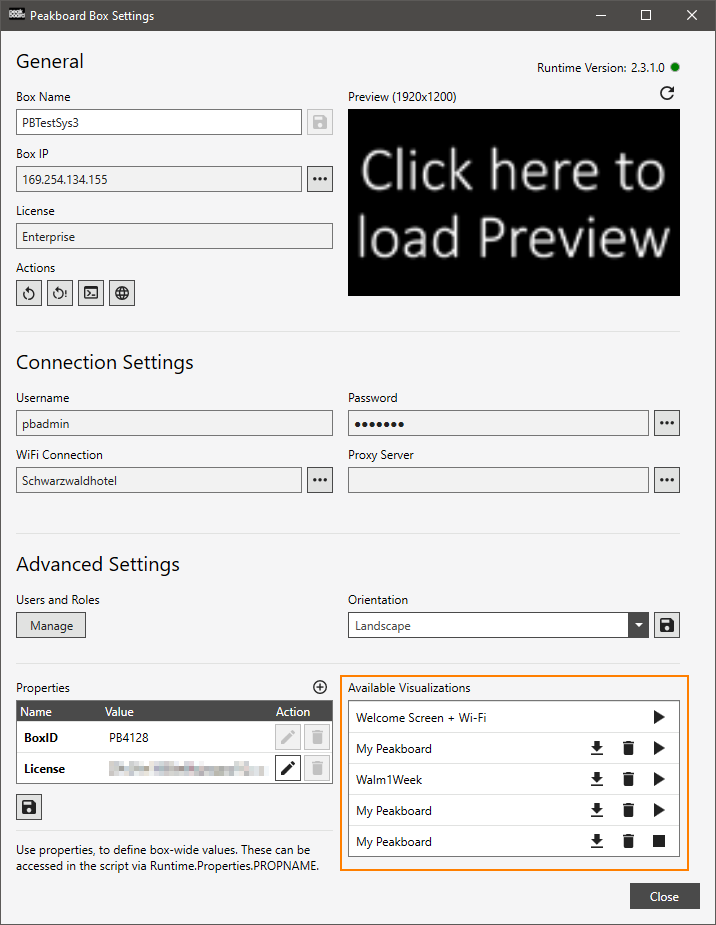Click the License field showing Enterprise
716x925 pixels.
(175, 236)
